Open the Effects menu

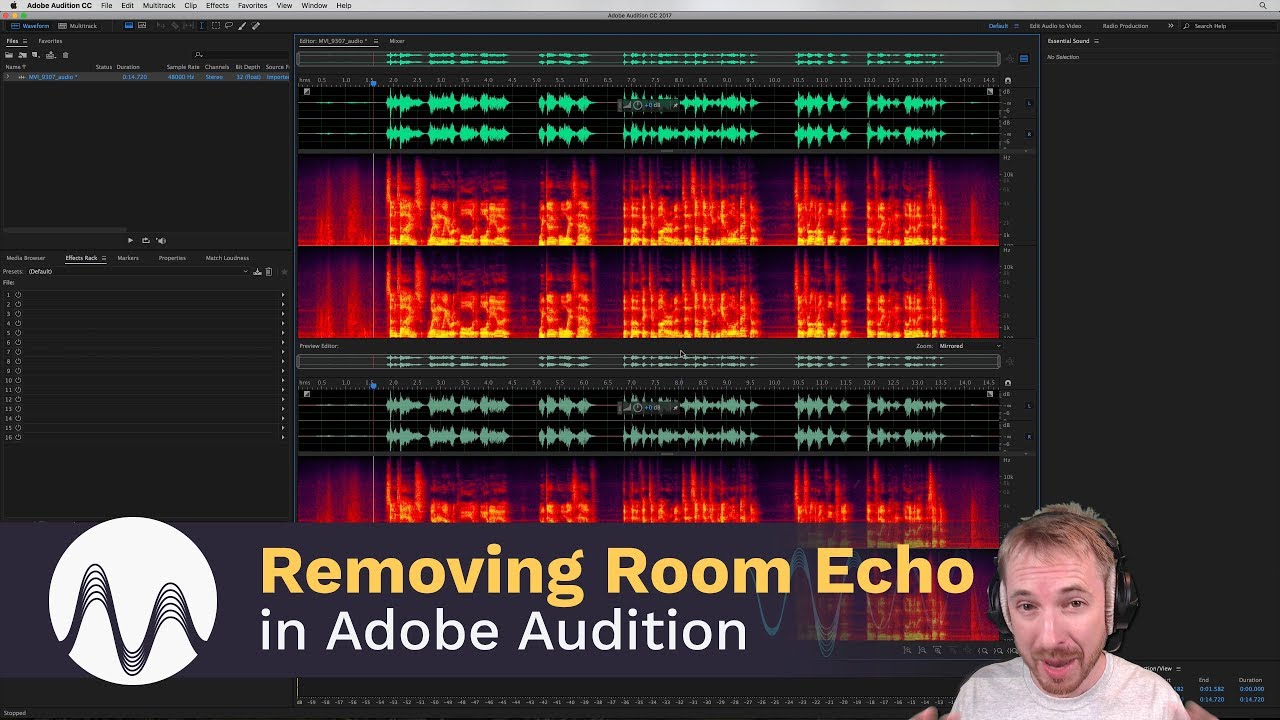click(x=217, y=6)
